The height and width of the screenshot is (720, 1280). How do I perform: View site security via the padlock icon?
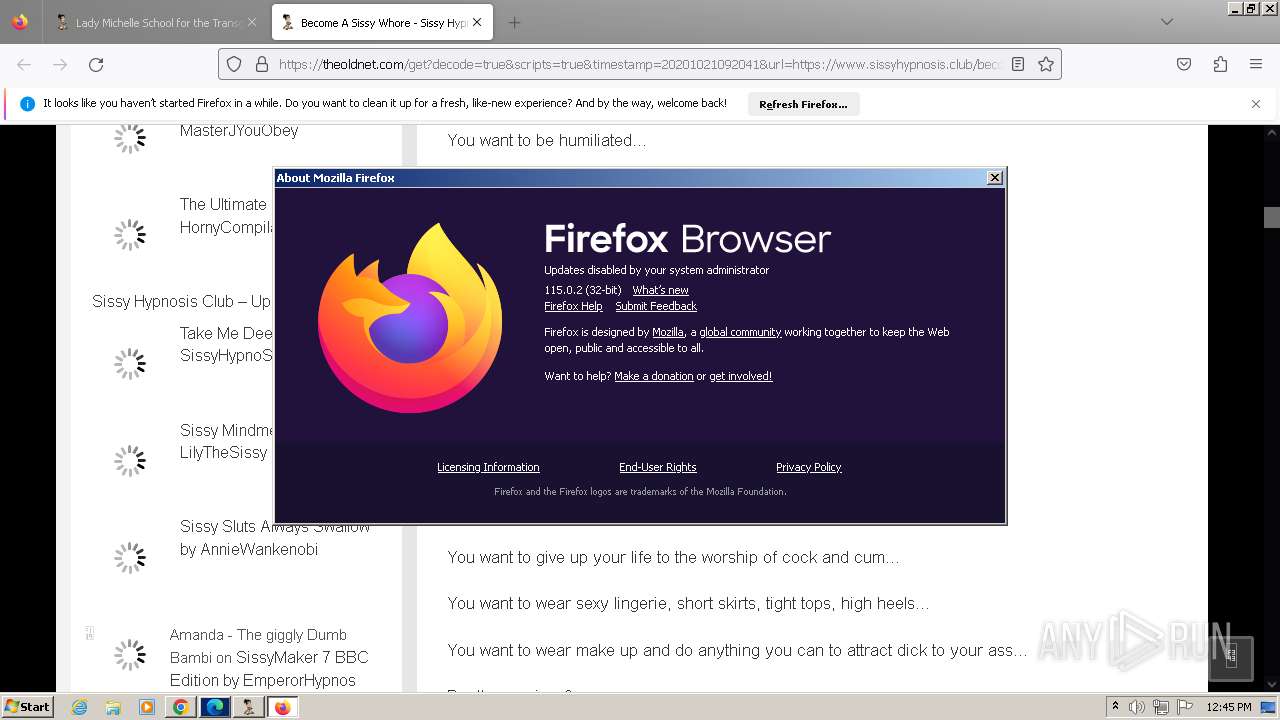tap(261, 64)
